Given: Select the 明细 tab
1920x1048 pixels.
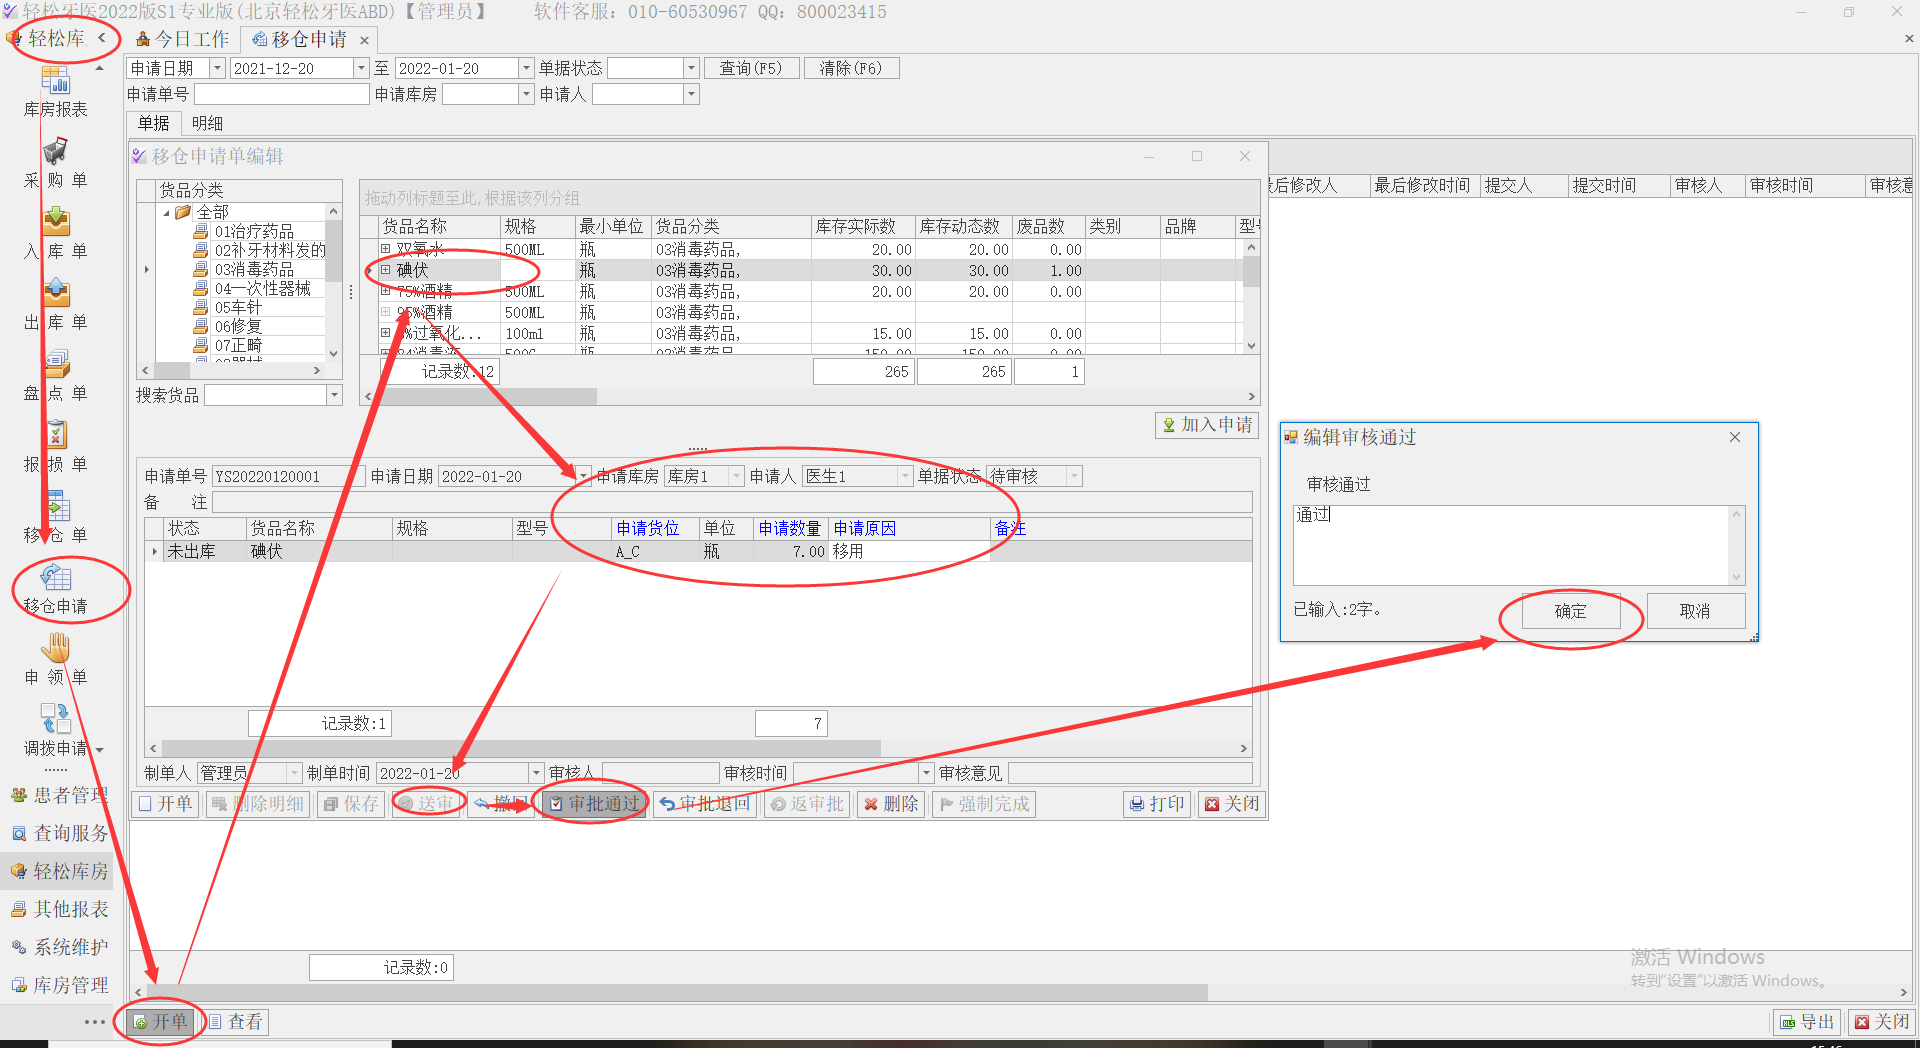Looking at the screenshot, I should pos(207,123).
